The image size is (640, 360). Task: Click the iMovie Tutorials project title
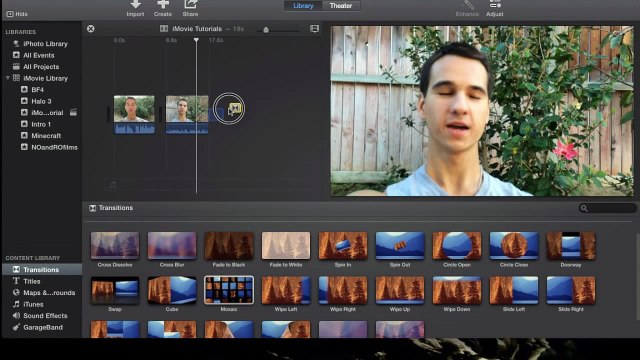(197, 29)
